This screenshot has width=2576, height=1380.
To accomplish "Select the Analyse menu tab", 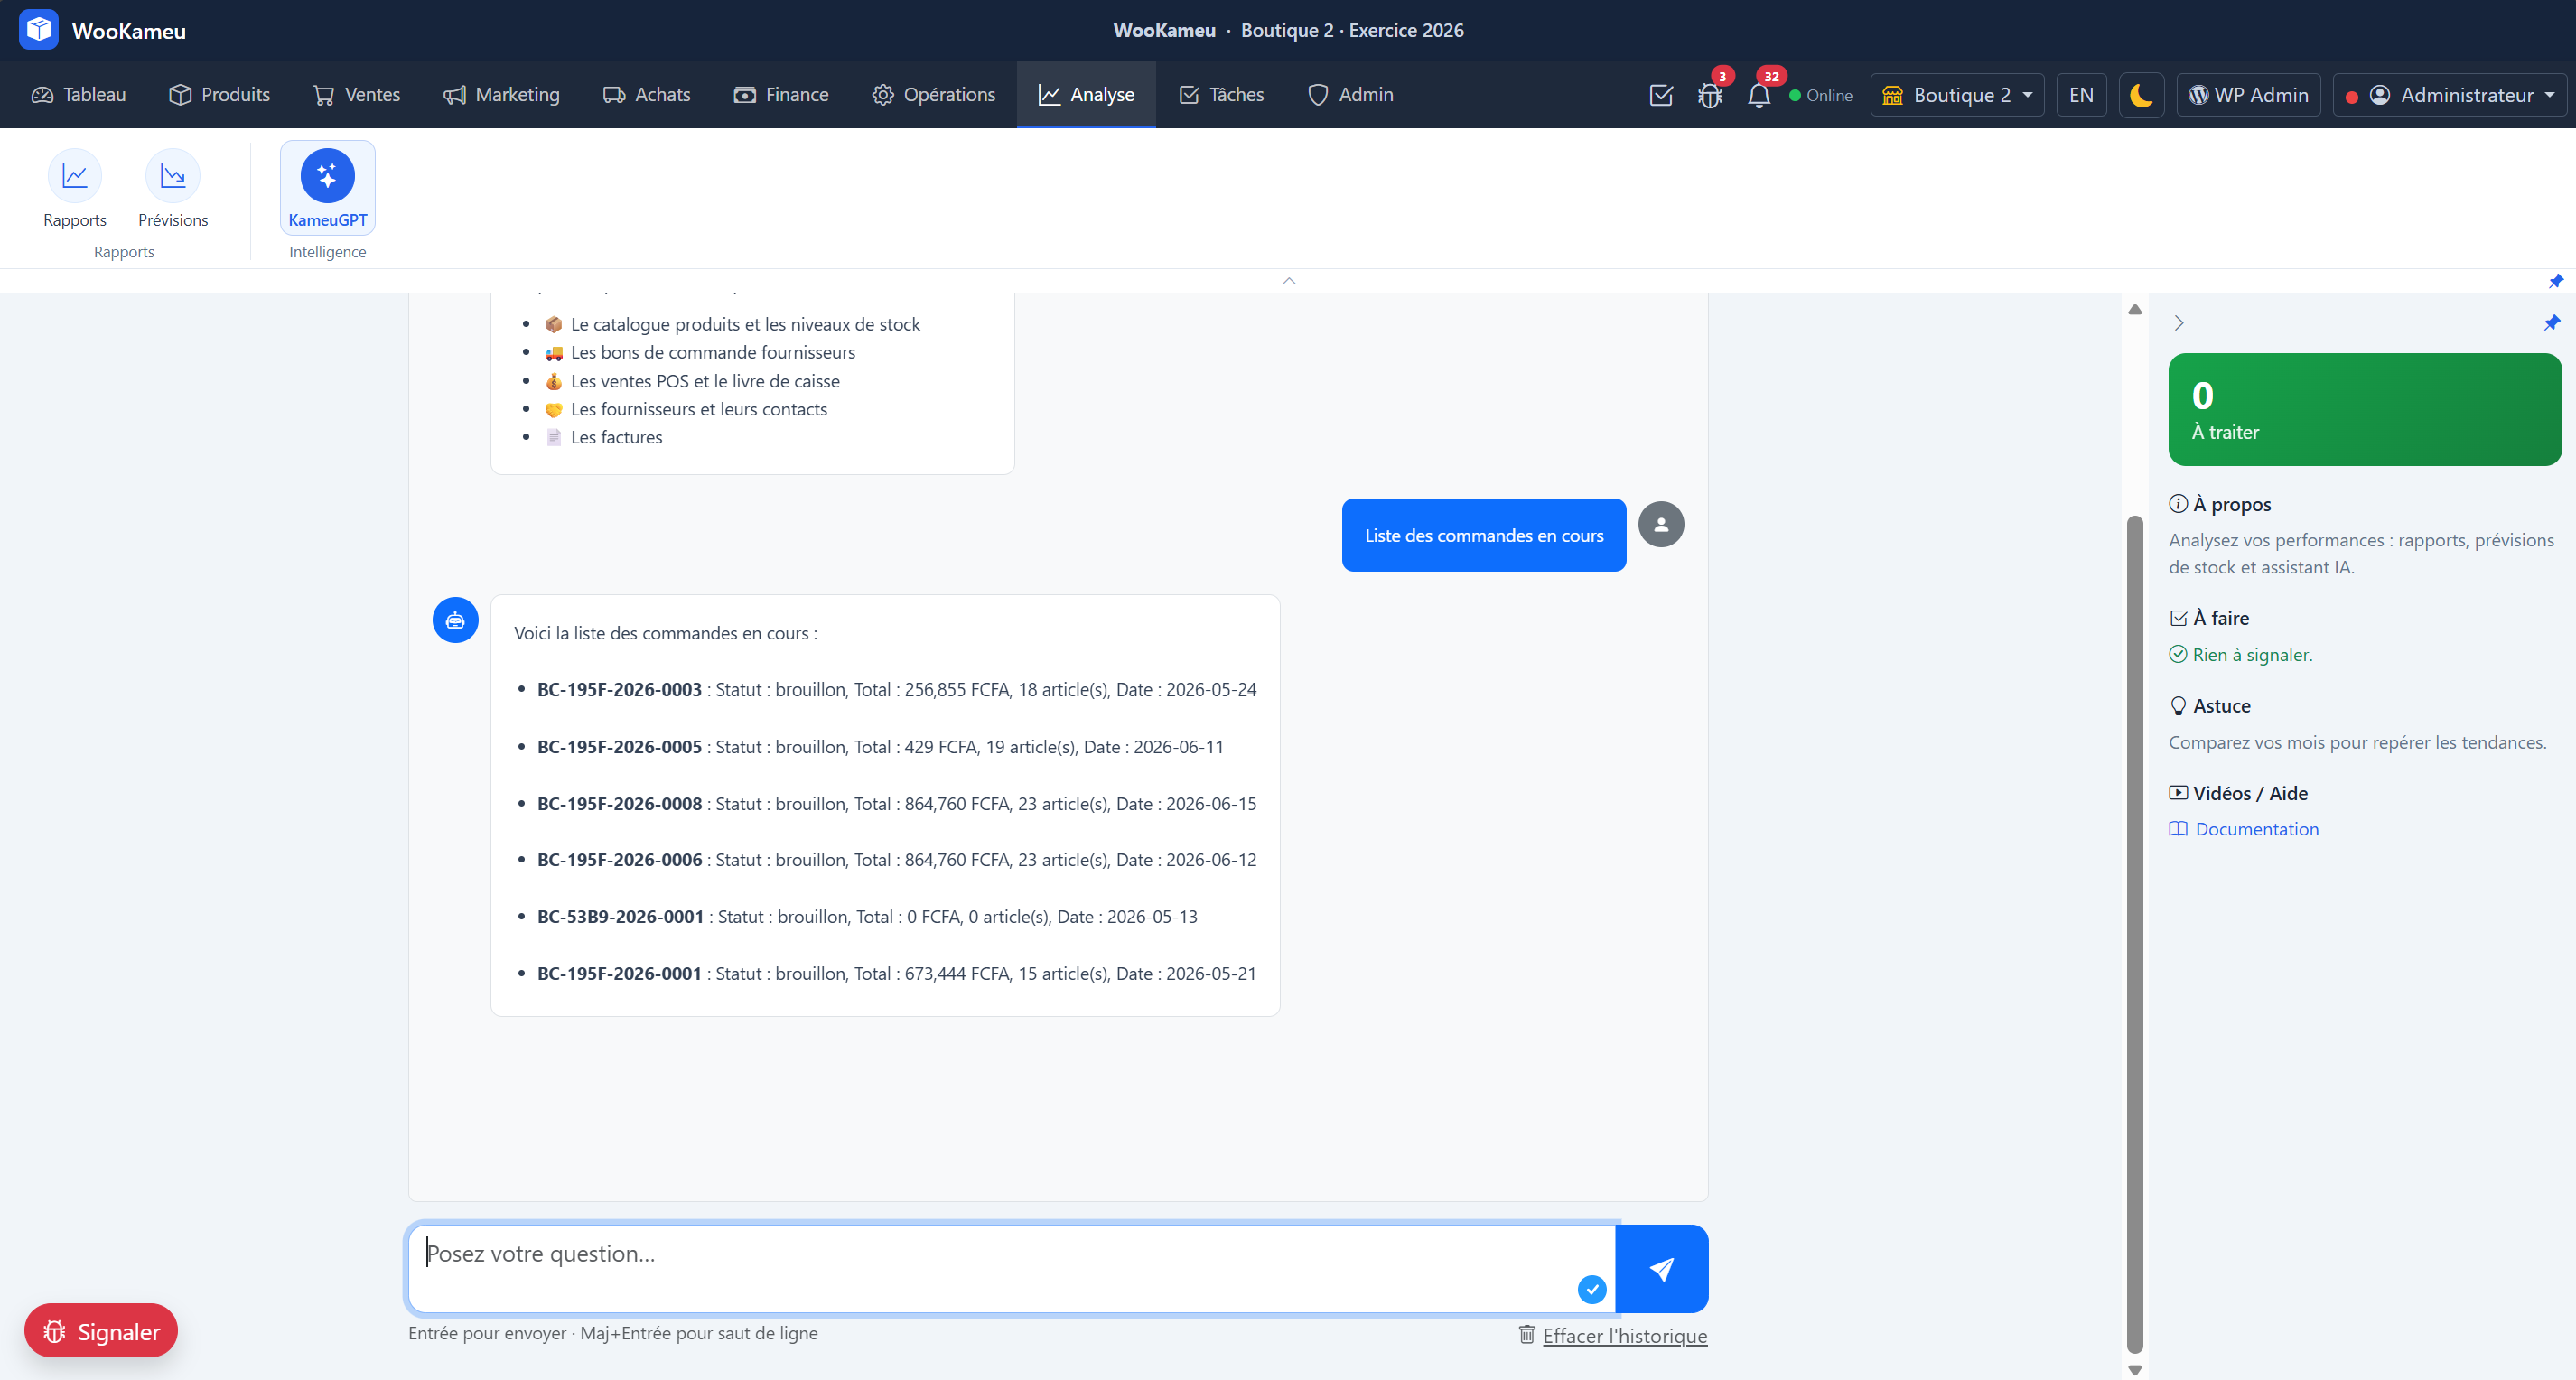I will [1086, 95].
